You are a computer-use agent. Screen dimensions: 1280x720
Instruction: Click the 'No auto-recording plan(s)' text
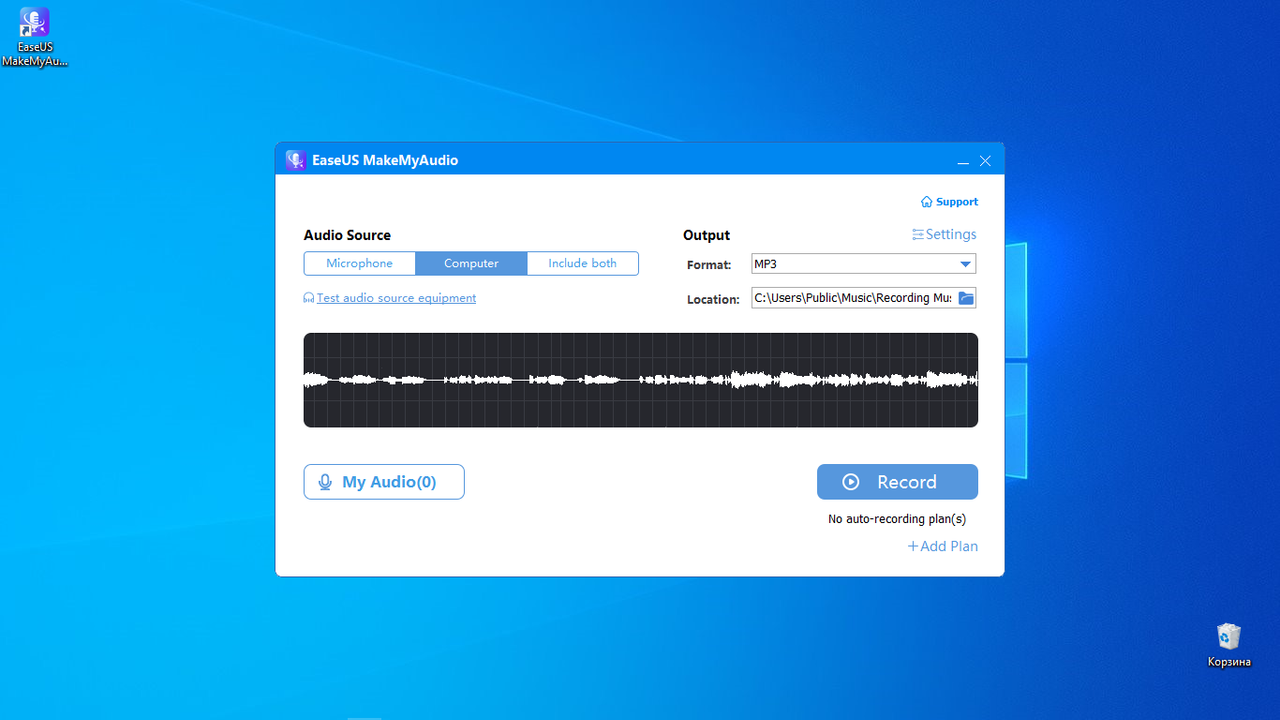click(x=897, y=519)
